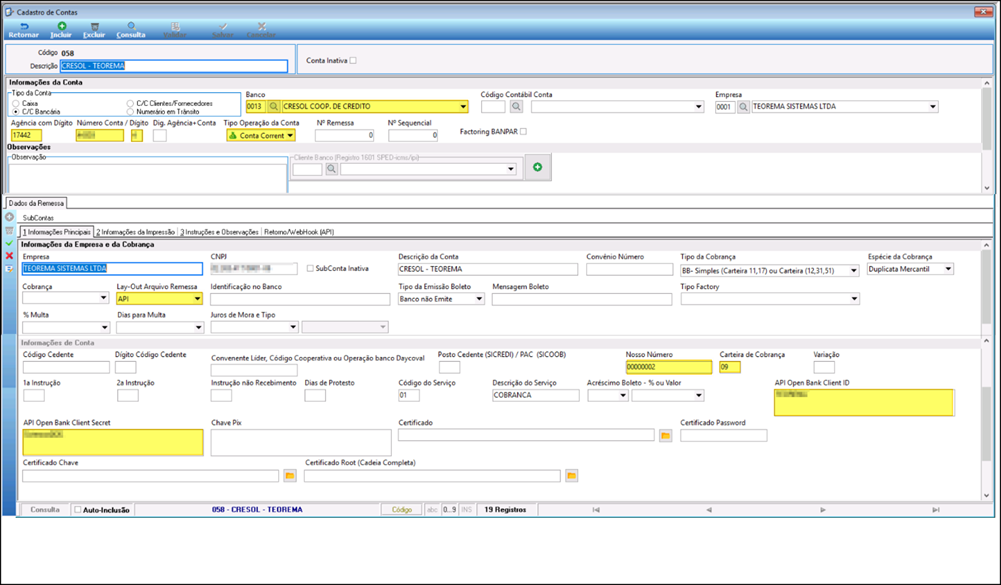Screen dimensions: 1001x585
Task: Expand the Lay-Out Arquivo Remessa dropdown
Action: pos(197,299)
